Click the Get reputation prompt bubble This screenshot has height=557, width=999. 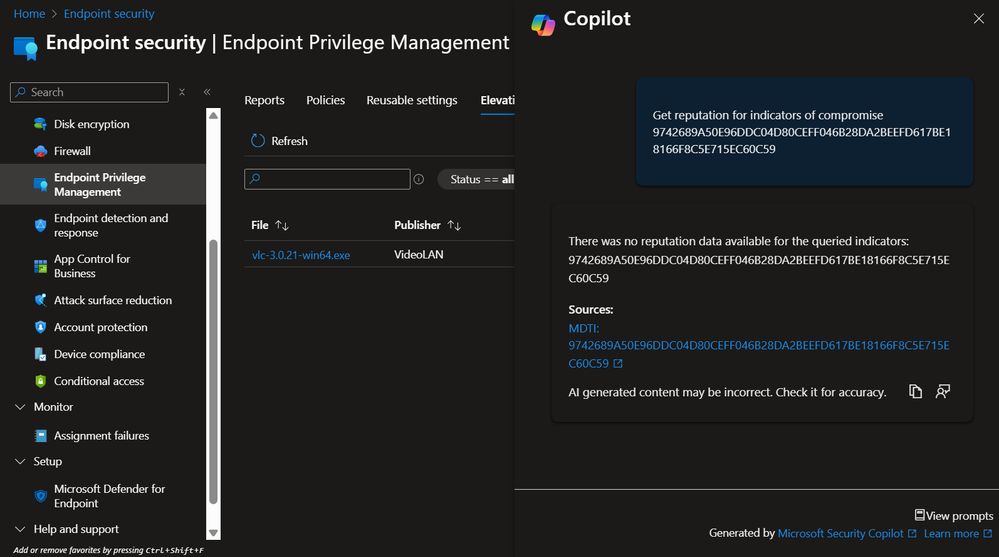804,132
